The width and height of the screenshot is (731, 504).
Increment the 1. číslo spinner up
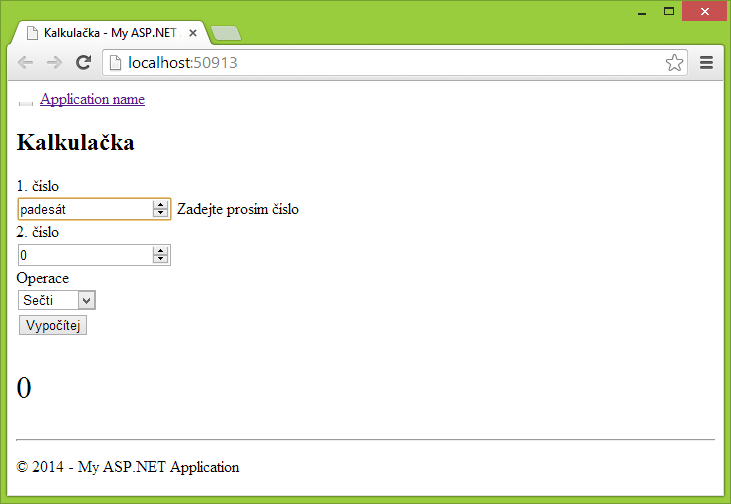tap(160, 205)
